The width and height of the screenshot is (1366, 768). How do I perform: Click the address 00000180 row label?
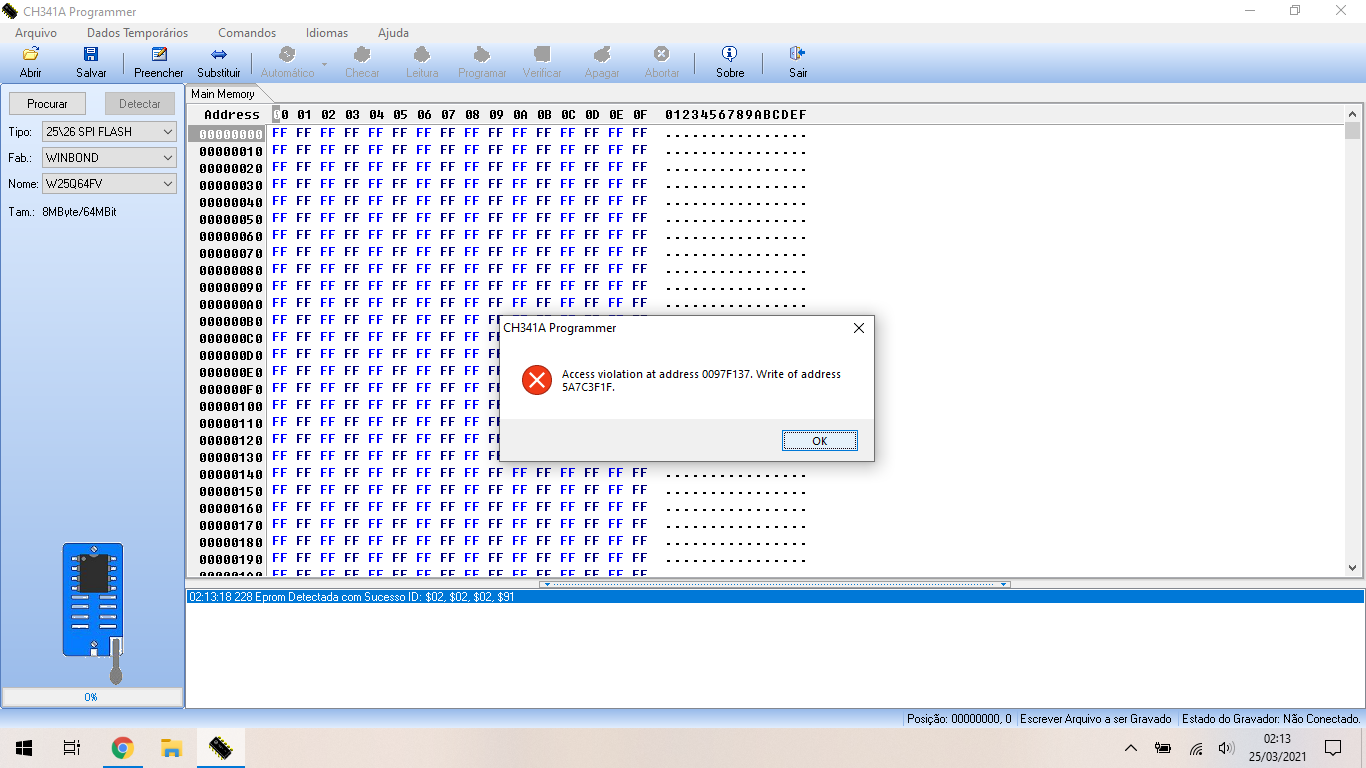coord(231,542)
